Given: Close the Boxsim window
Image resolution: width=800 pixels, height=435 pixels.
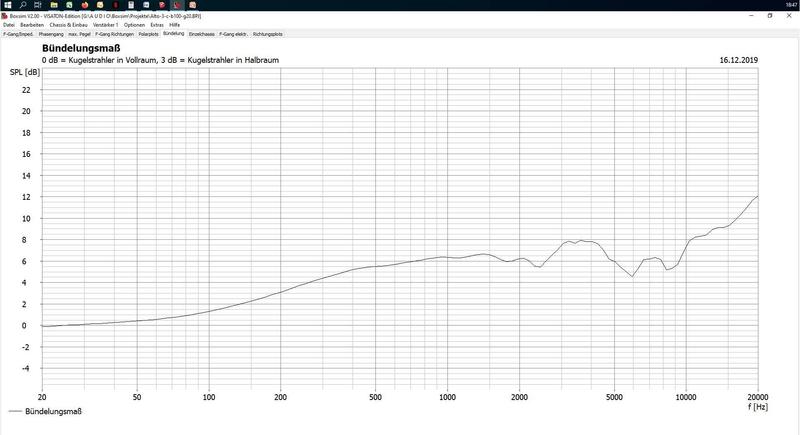Looking at the screenshot, I should coord(789,16).
